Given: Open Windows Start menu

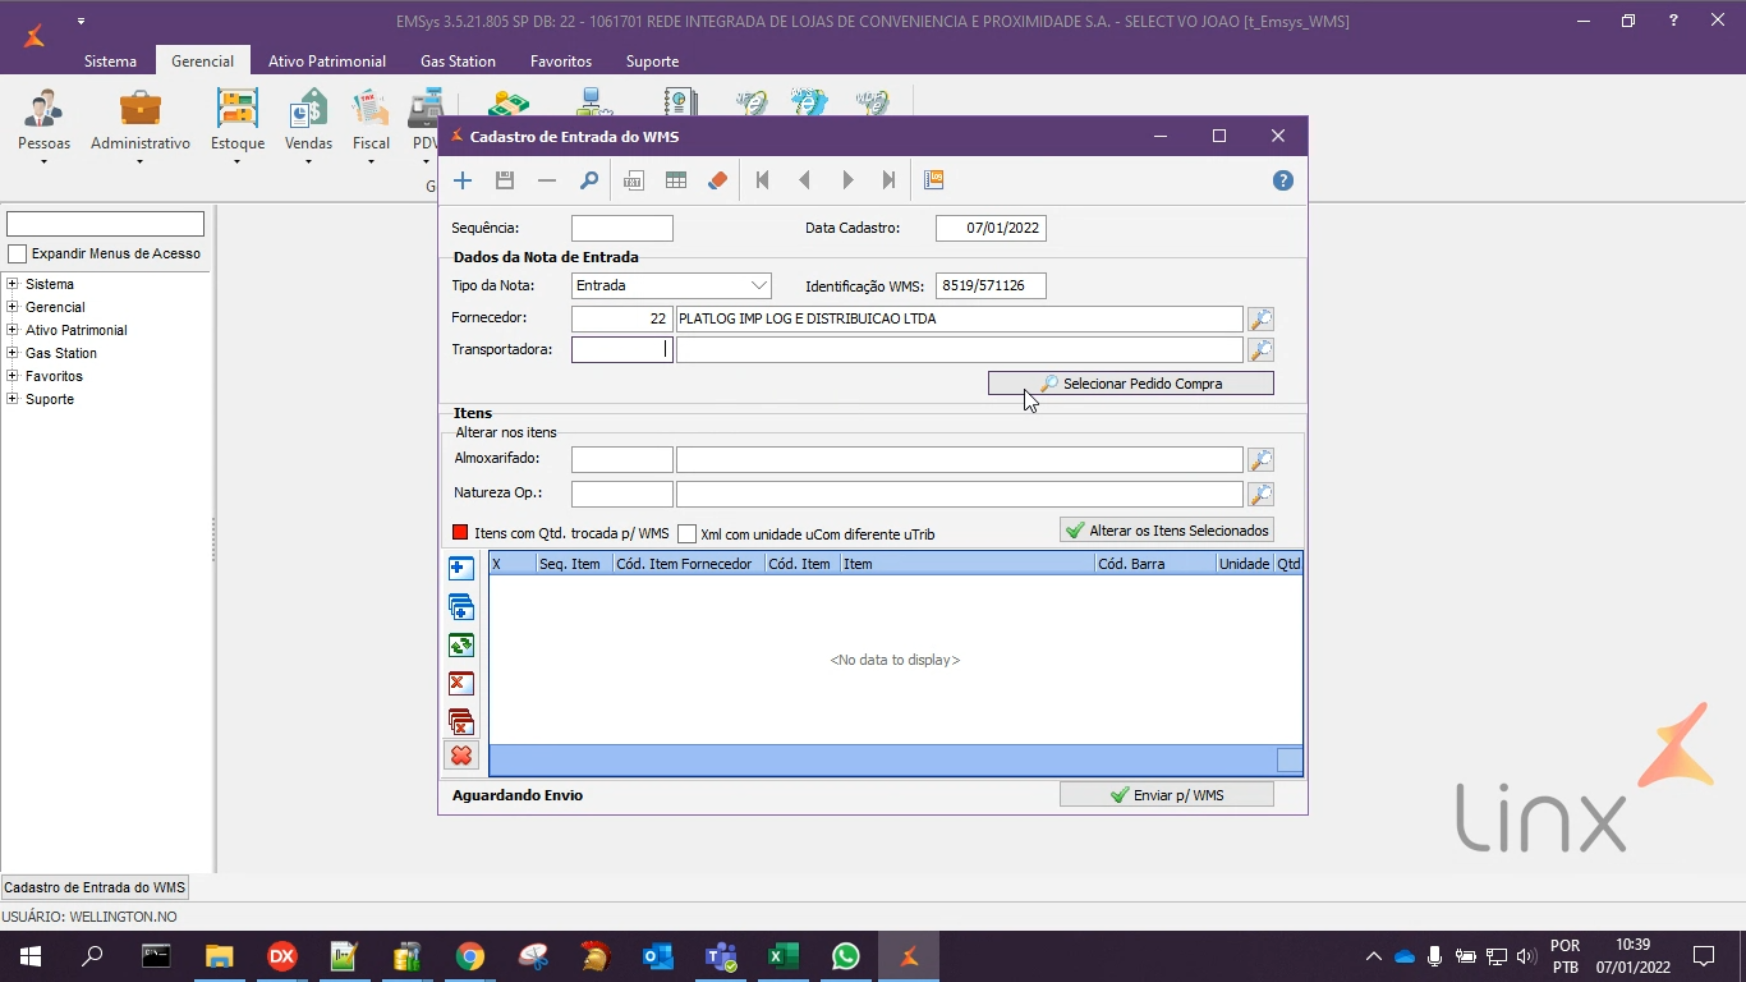Looking at the screenshot, I should pos(30,957).
